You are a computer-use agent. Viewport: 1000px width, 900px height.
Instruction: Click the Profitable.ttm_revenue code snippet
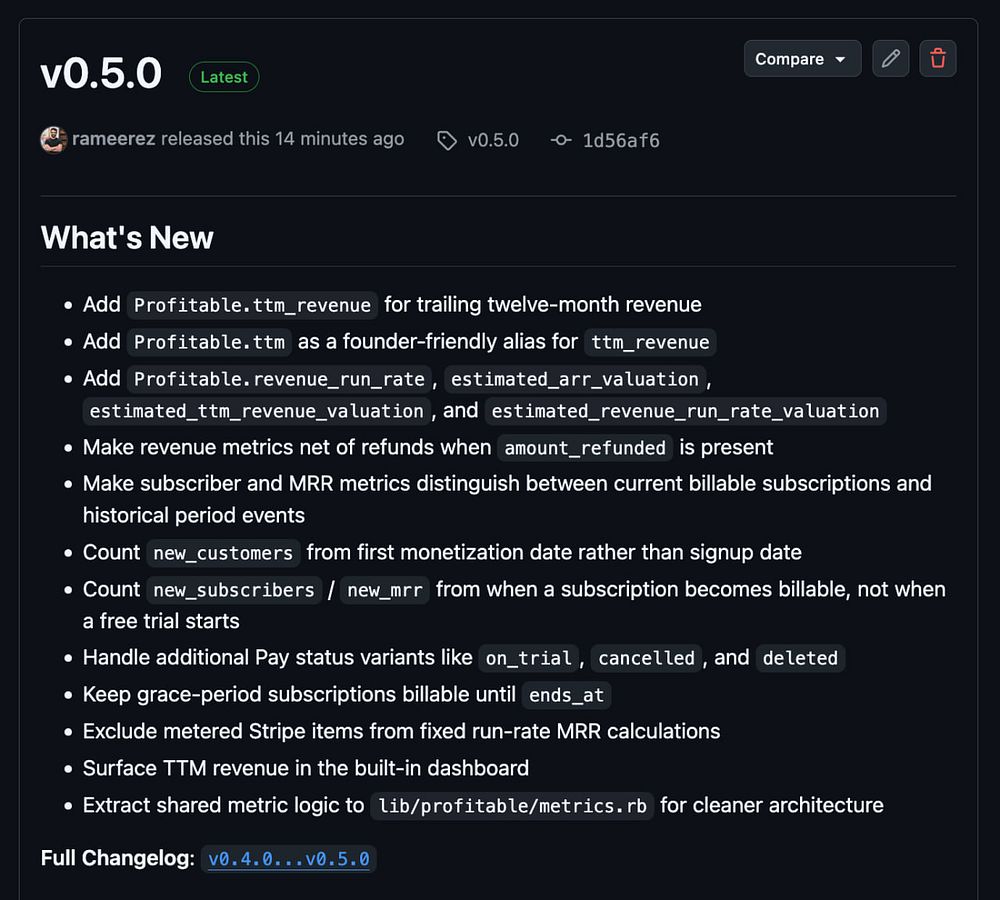(253, 305)
